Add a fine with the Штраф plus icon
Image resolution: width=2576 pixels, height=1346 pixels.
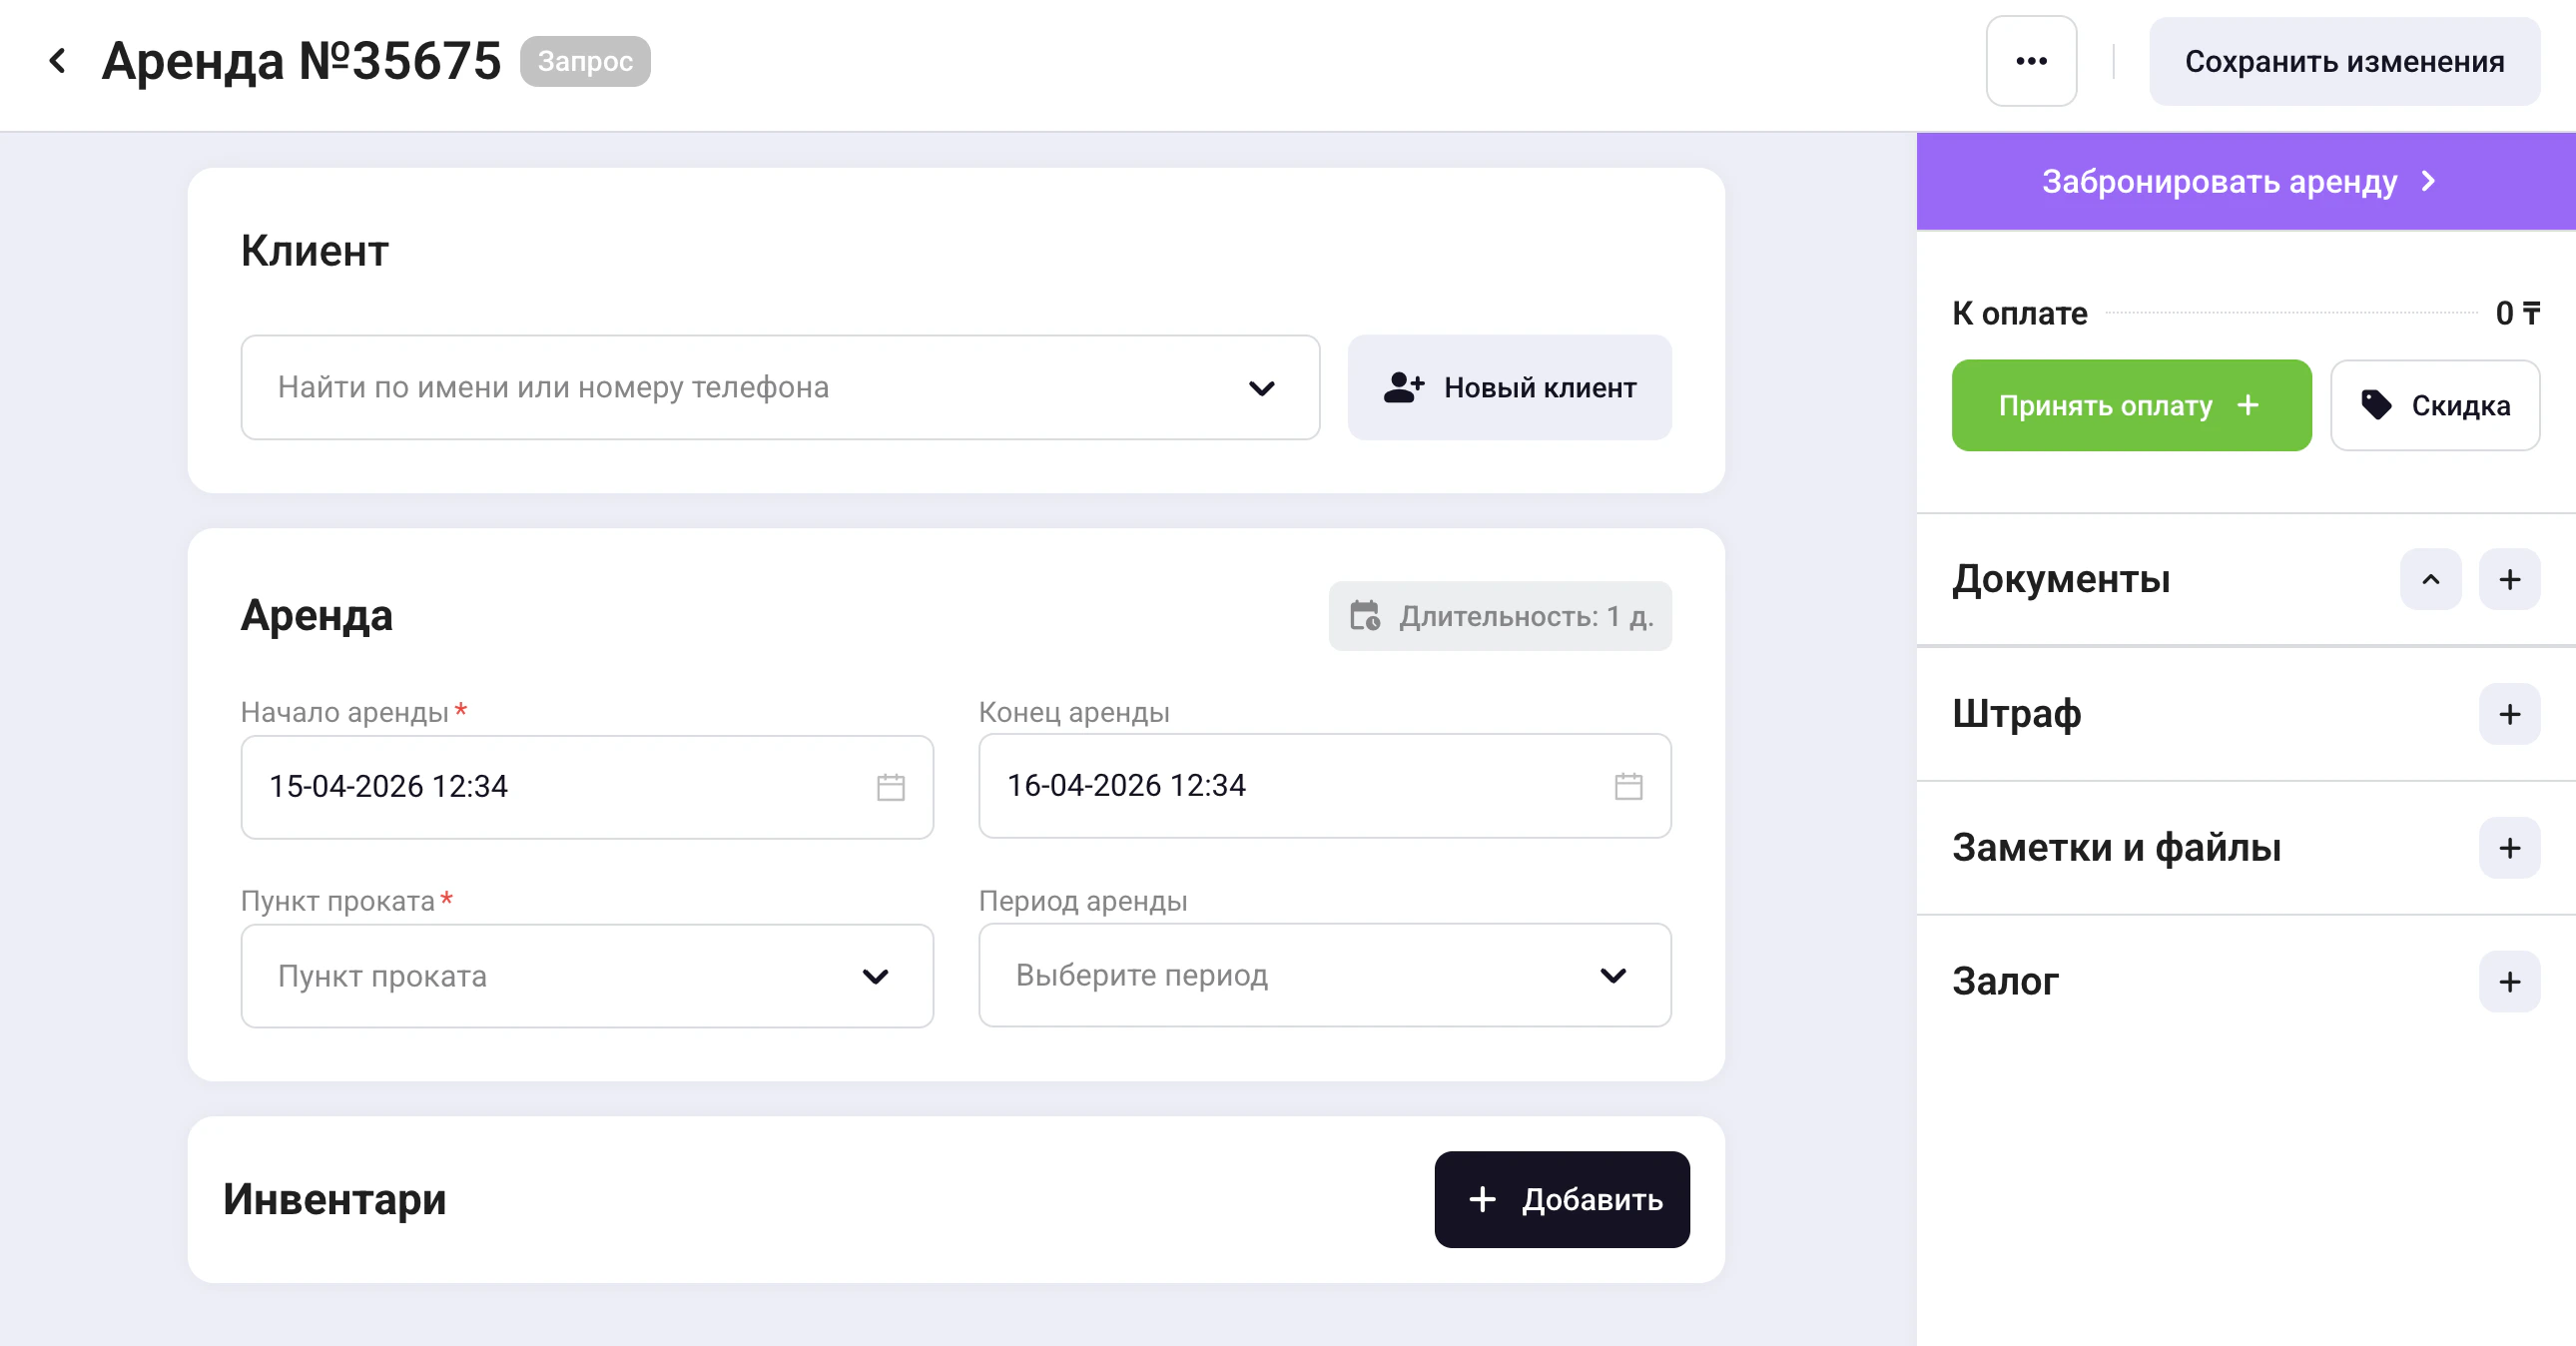[x=2509, y=714]
